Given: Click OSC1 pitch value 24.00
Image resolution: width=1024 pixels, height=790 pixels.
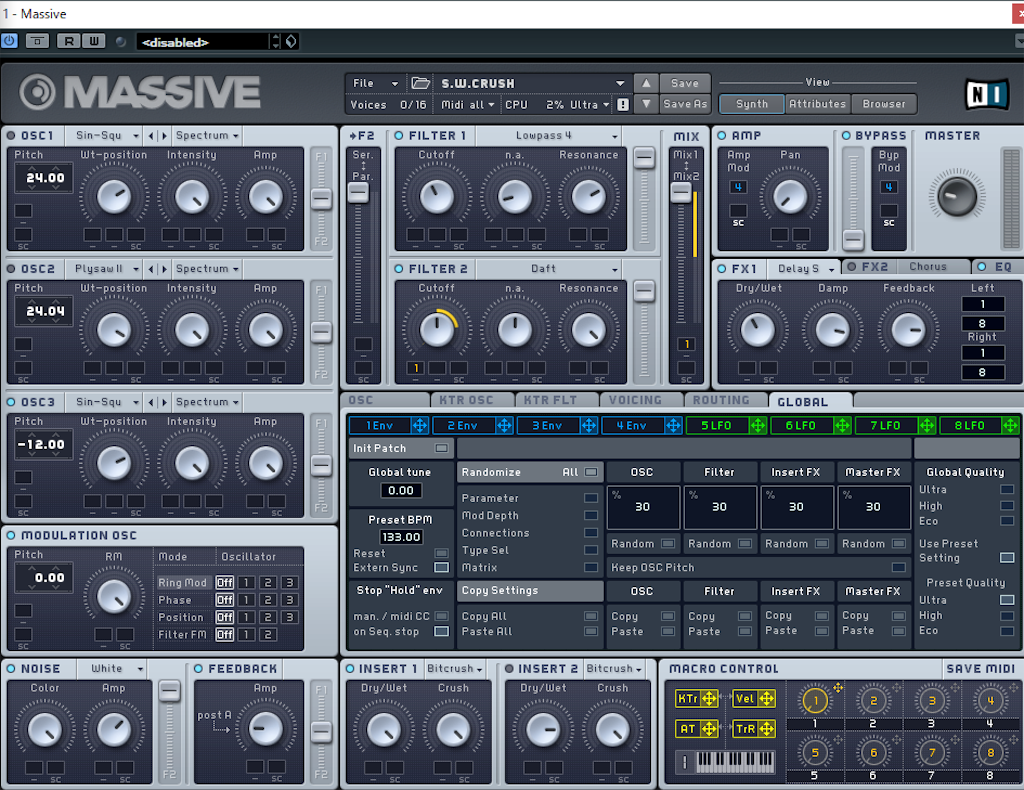Looking at the screenshot, I should pos(45,178).
